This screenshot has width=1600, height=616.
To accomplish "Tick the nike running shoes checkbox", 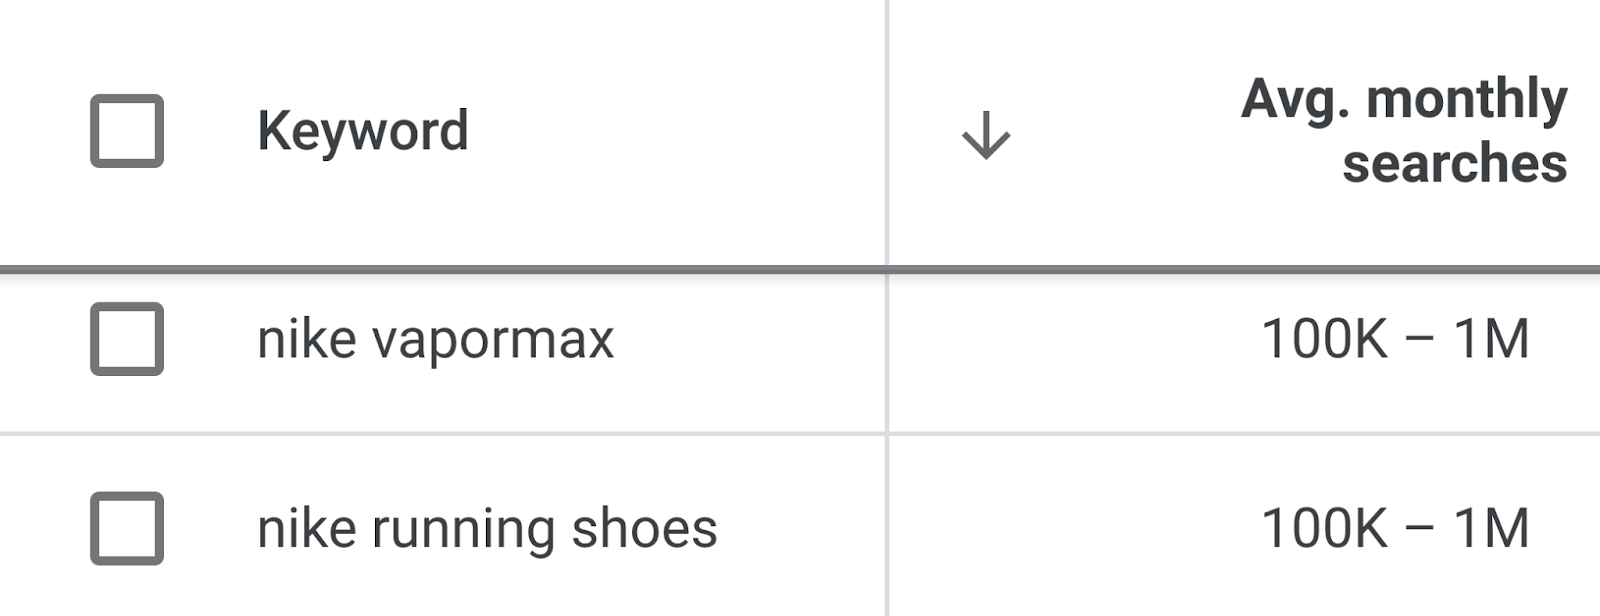I will pos(127,528).
